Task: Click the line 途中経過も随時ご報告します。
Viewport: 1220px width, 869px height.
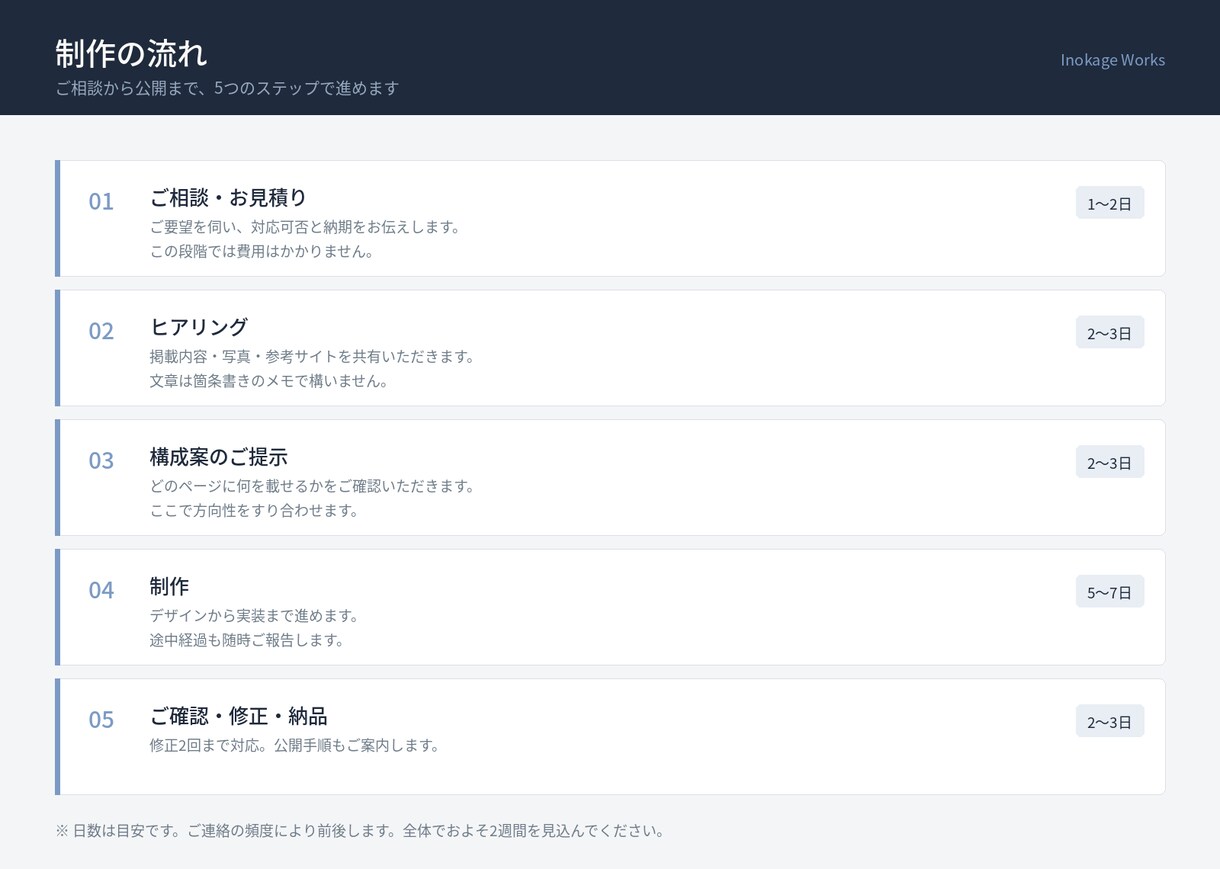Action: [x=249, y=640]
